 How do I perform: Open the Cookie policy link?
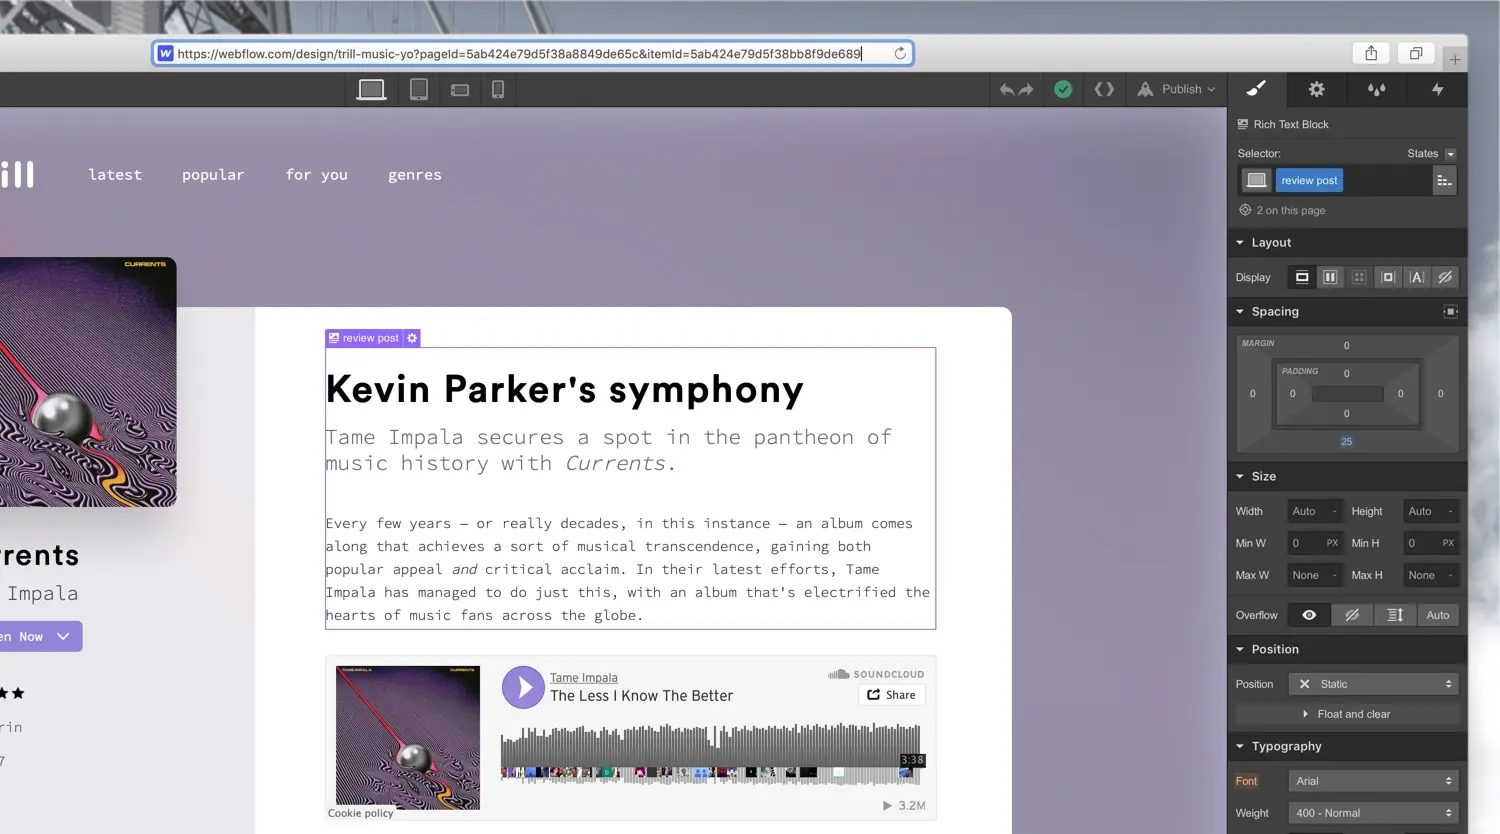click(361, 813)
